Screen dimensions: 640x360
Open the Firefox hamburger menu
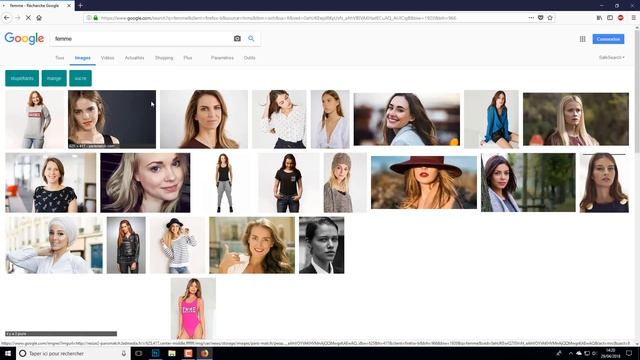point(633,18)
